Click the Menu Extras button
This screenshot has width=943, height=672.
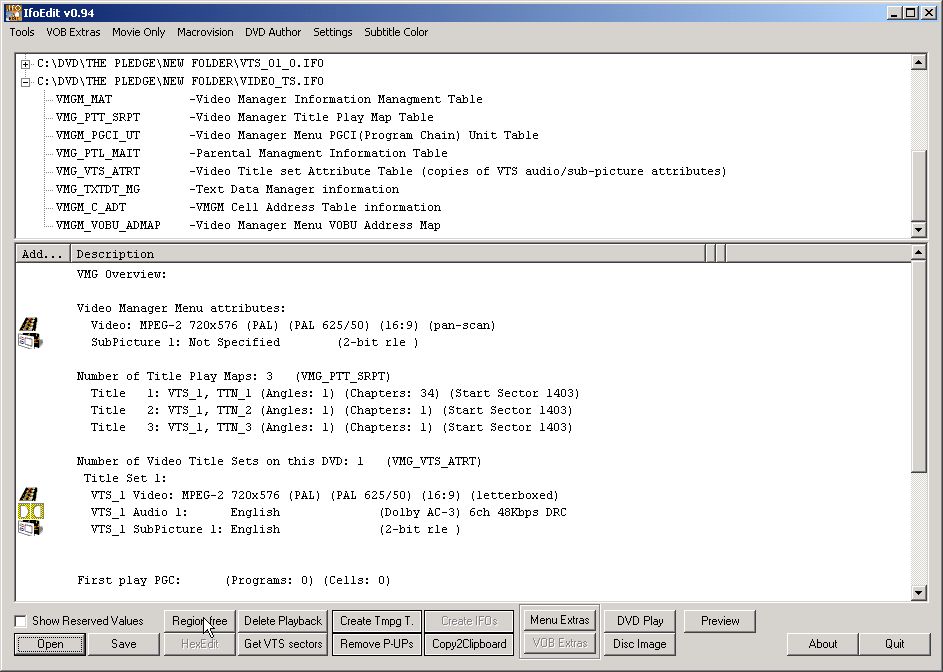click(559, 620)
